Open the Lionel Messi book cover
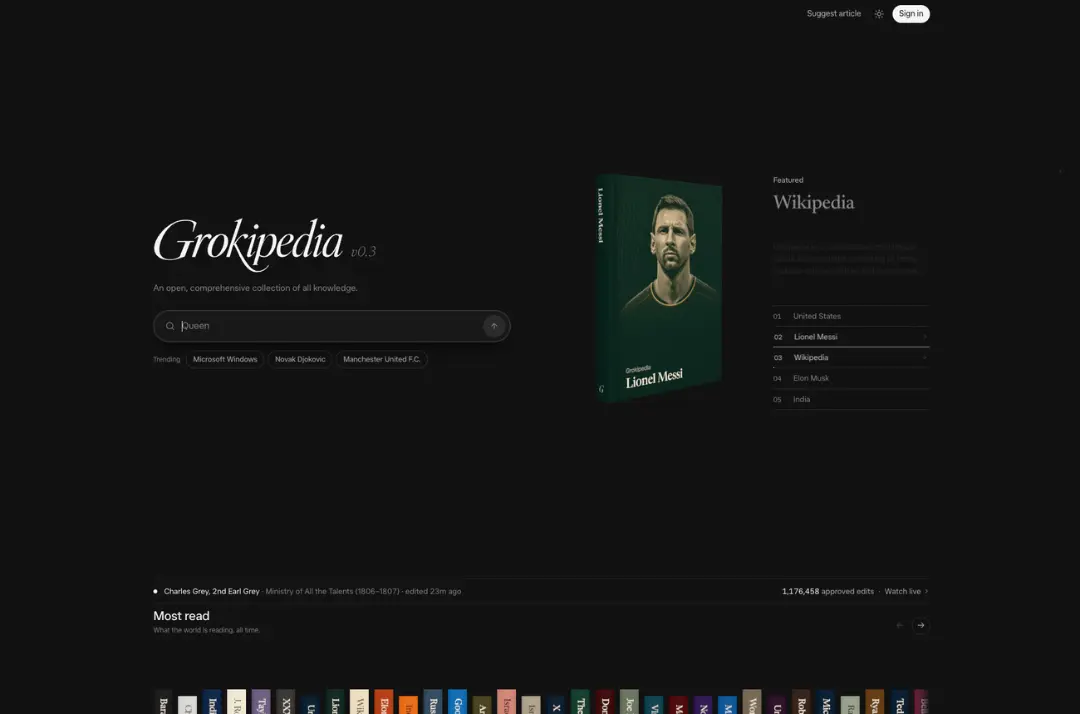The width and height of the screenshot is (1080, 714). point(659,287)
